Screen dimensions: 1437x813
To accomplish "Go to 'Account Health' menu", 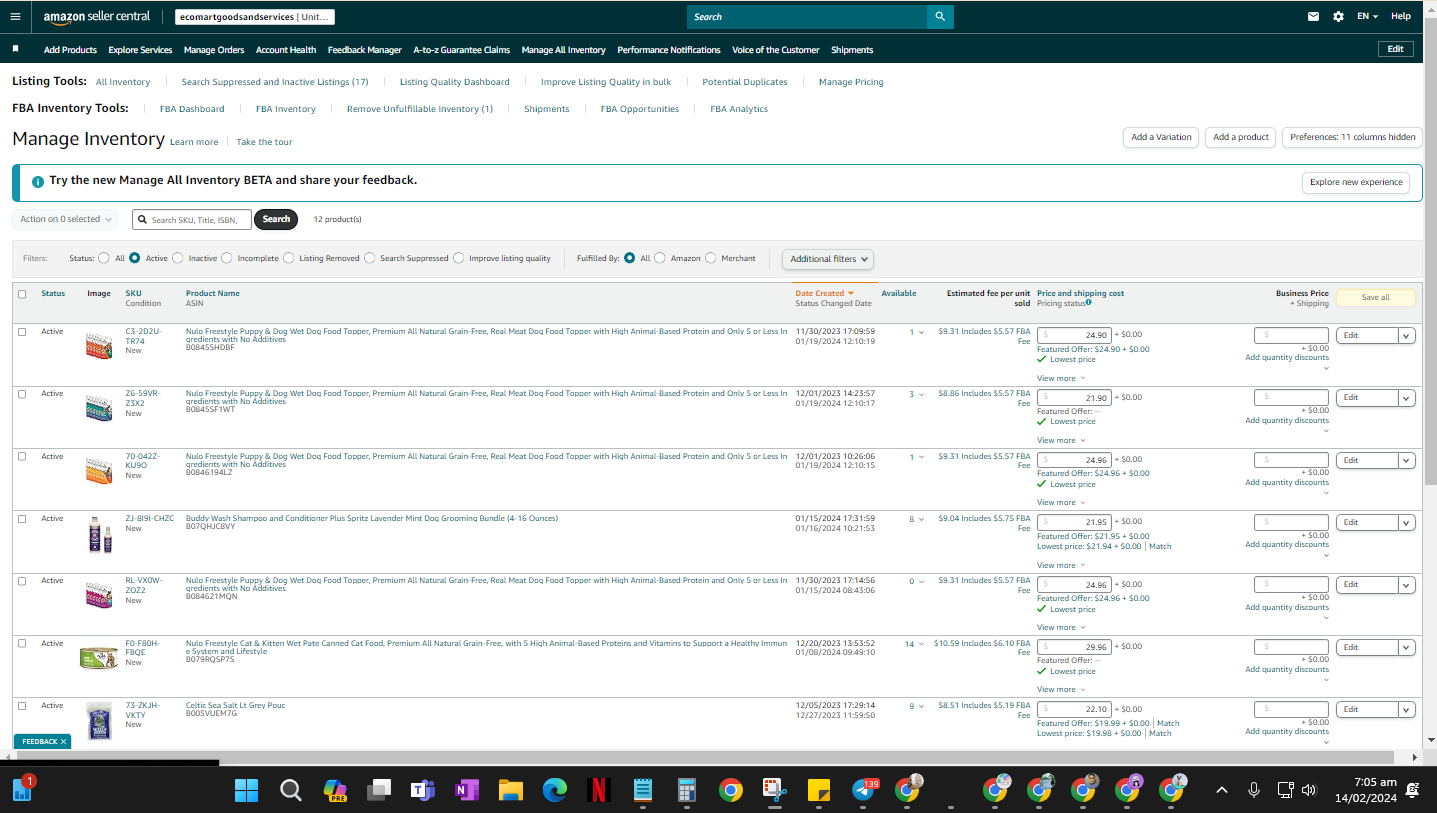I will pos(286,50).
